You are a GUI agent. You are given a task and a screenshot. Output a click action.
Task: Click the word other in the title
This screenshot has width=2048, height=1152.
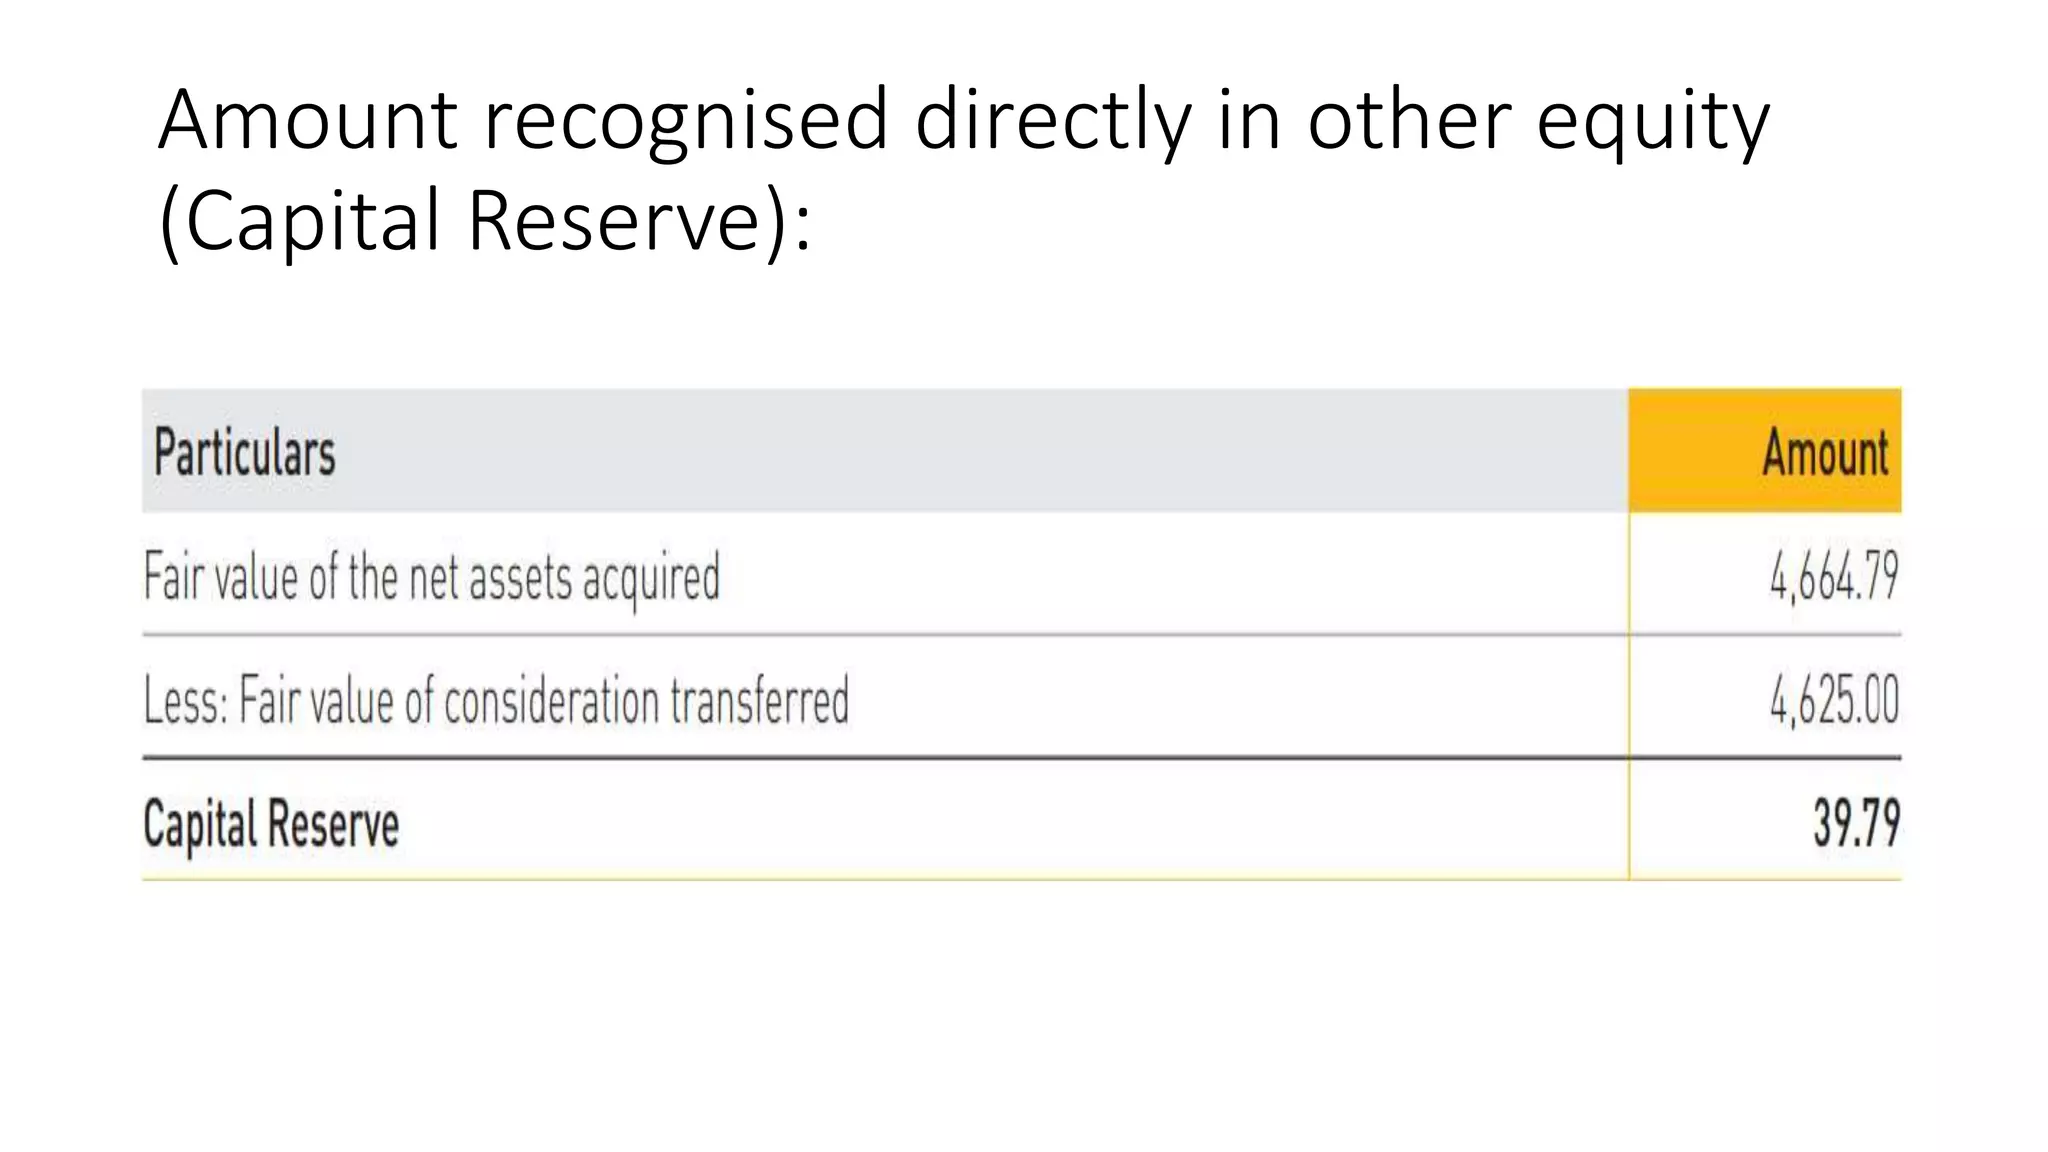[1410, 122]
